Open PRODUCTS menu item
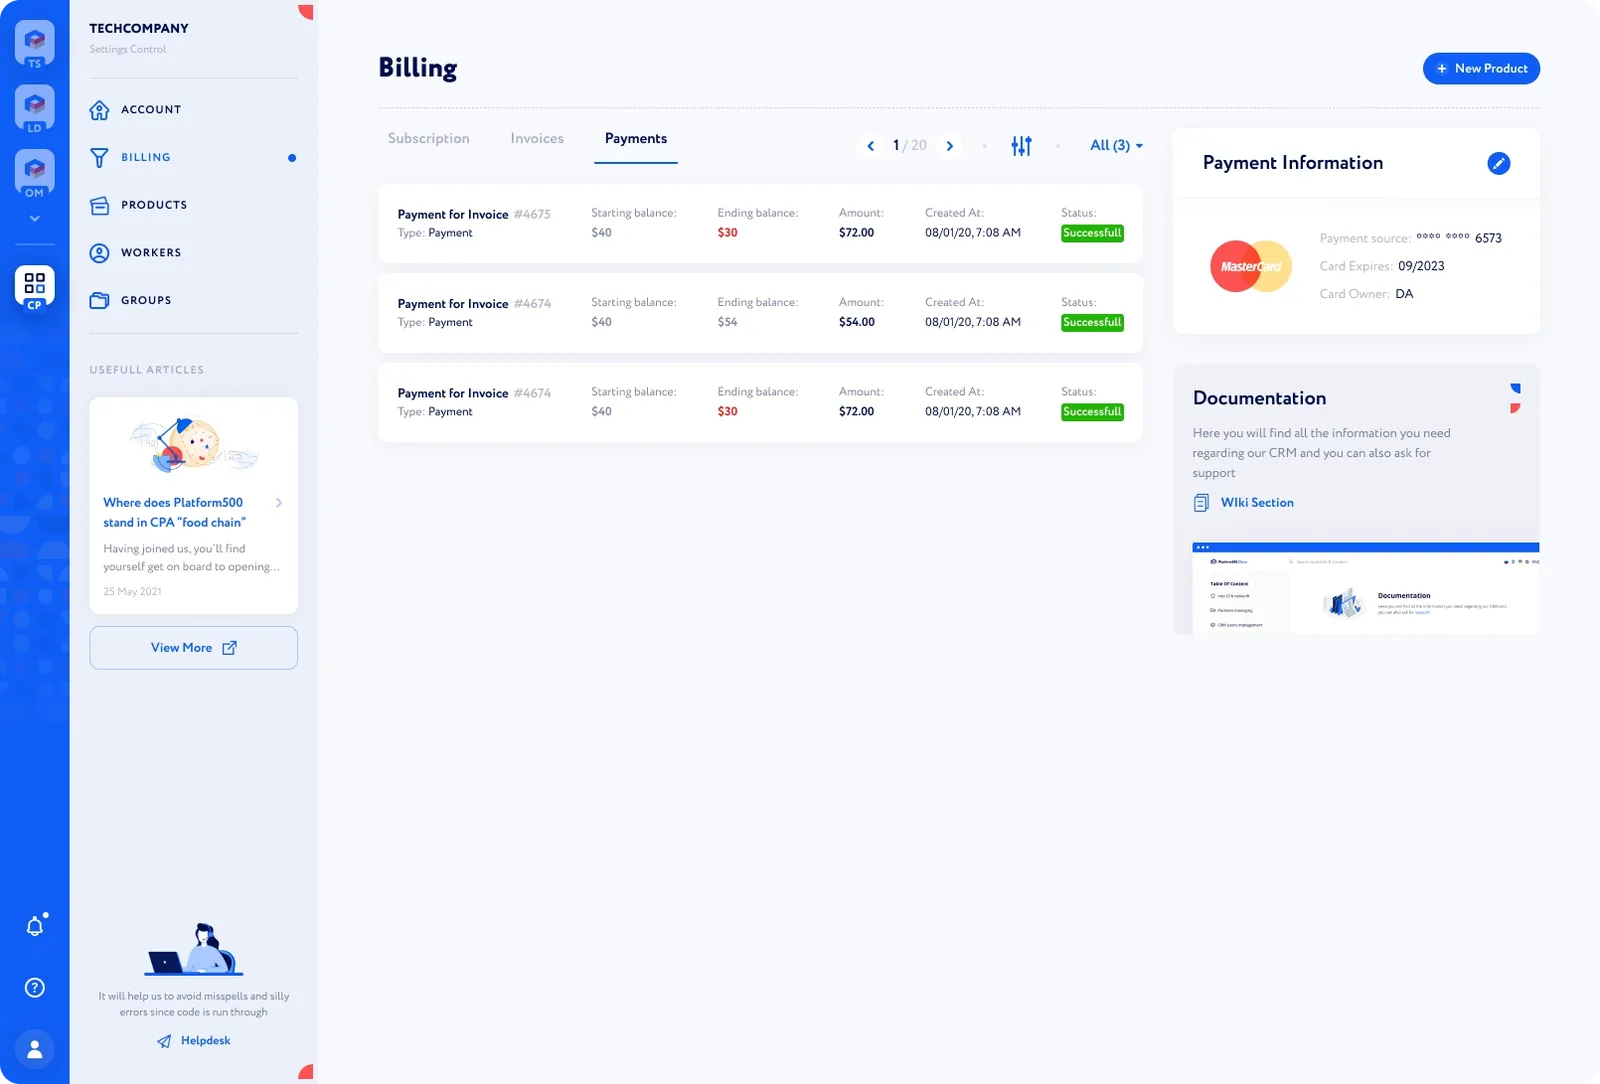 click(x=154, y=205)
